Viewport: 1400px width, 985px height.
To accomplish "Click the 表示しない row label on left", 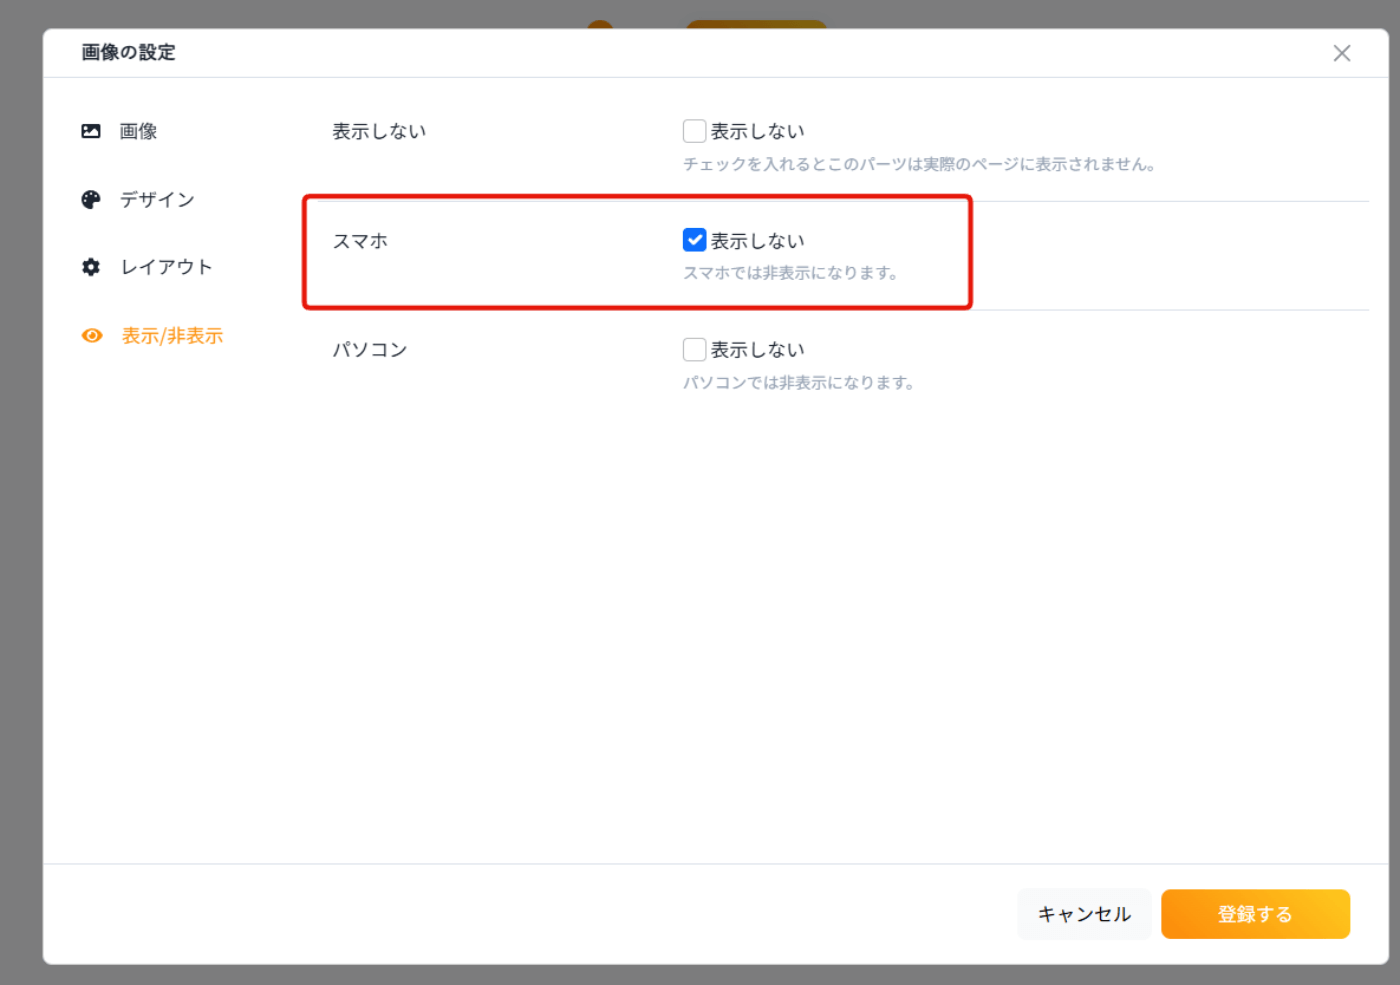I will [379, 131].
